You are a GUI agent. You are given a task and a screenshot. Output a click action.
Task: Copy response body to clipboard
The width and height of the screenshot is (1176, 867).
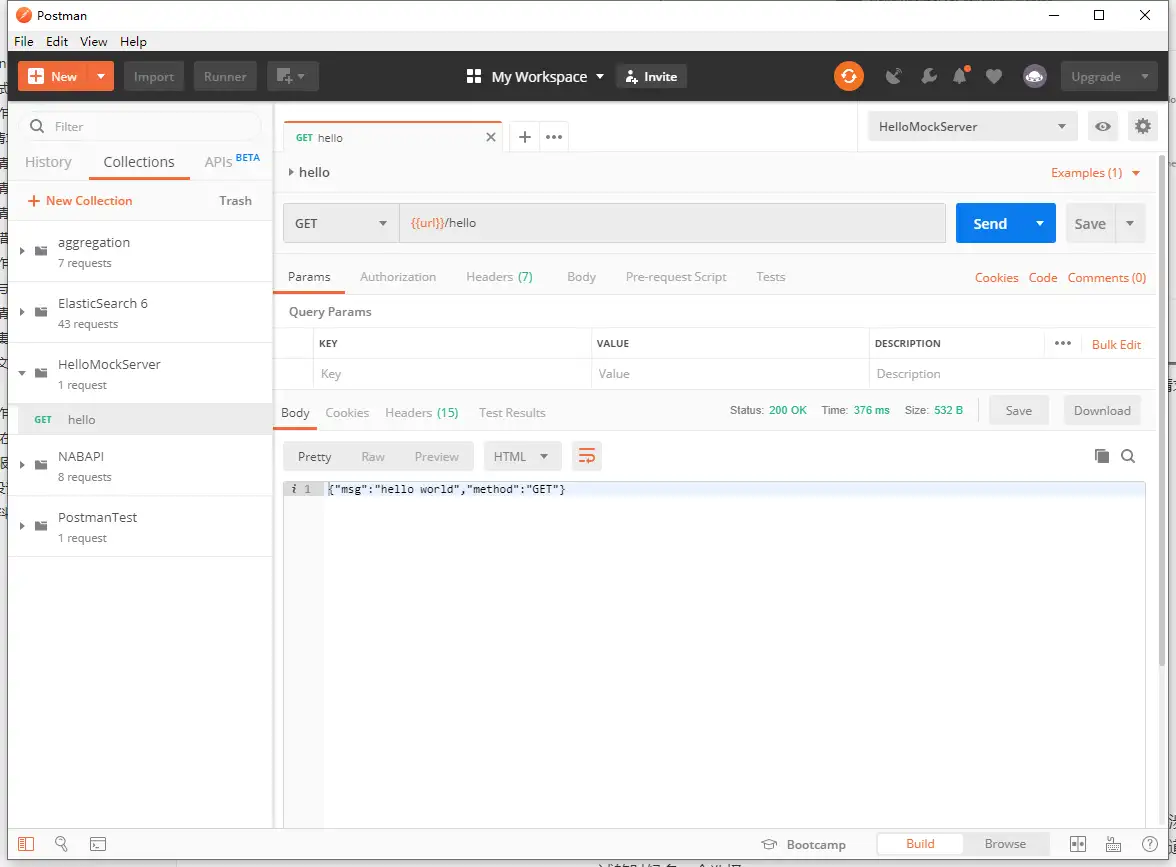pyautogui.click(x=1101, y=456)
